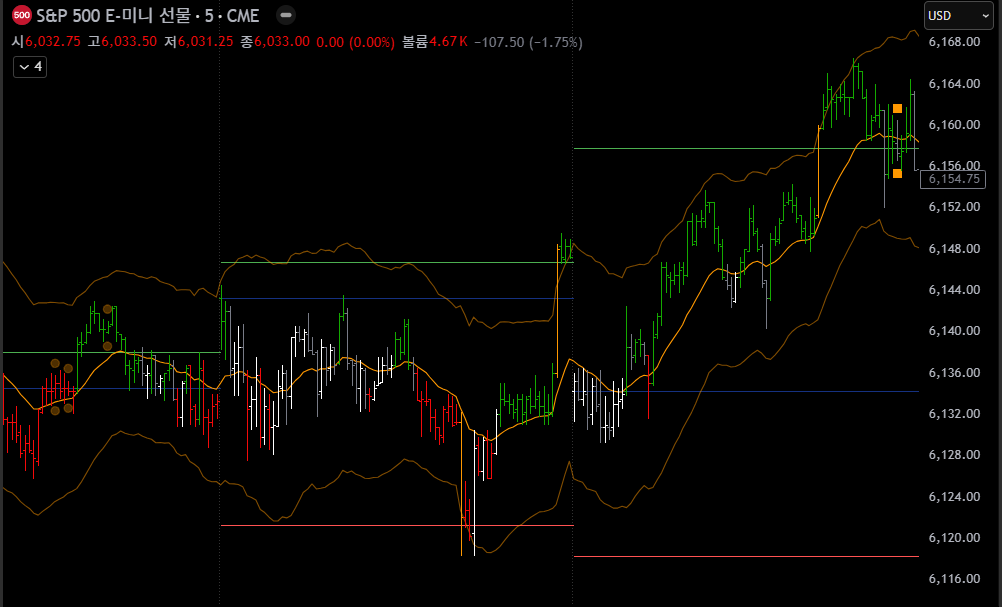
Task: Click the close value 6,033.00
Action: (282, 42)
